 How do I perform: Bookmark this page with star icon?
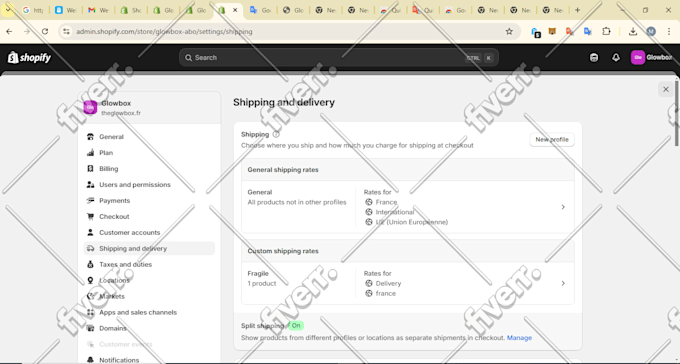[x=509, y=31]
